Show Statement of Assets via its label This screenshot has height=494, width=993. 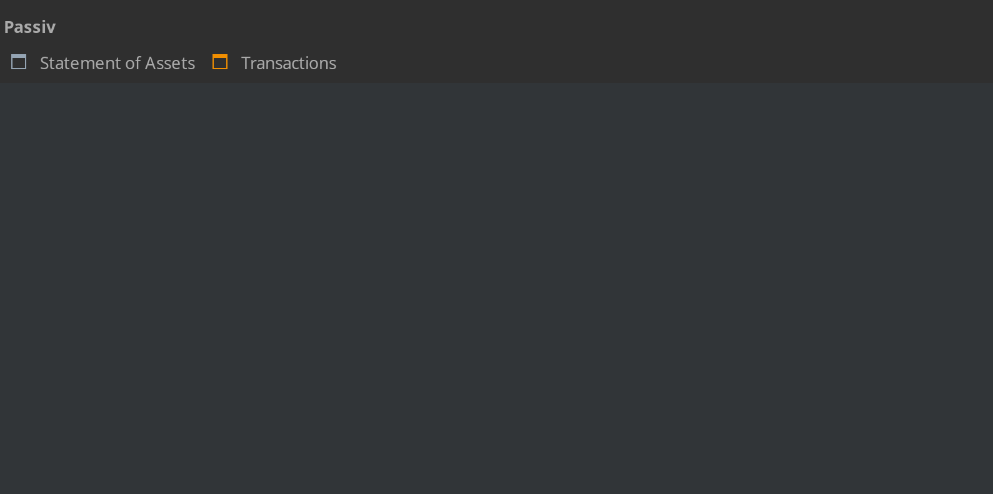coord(117,63)
